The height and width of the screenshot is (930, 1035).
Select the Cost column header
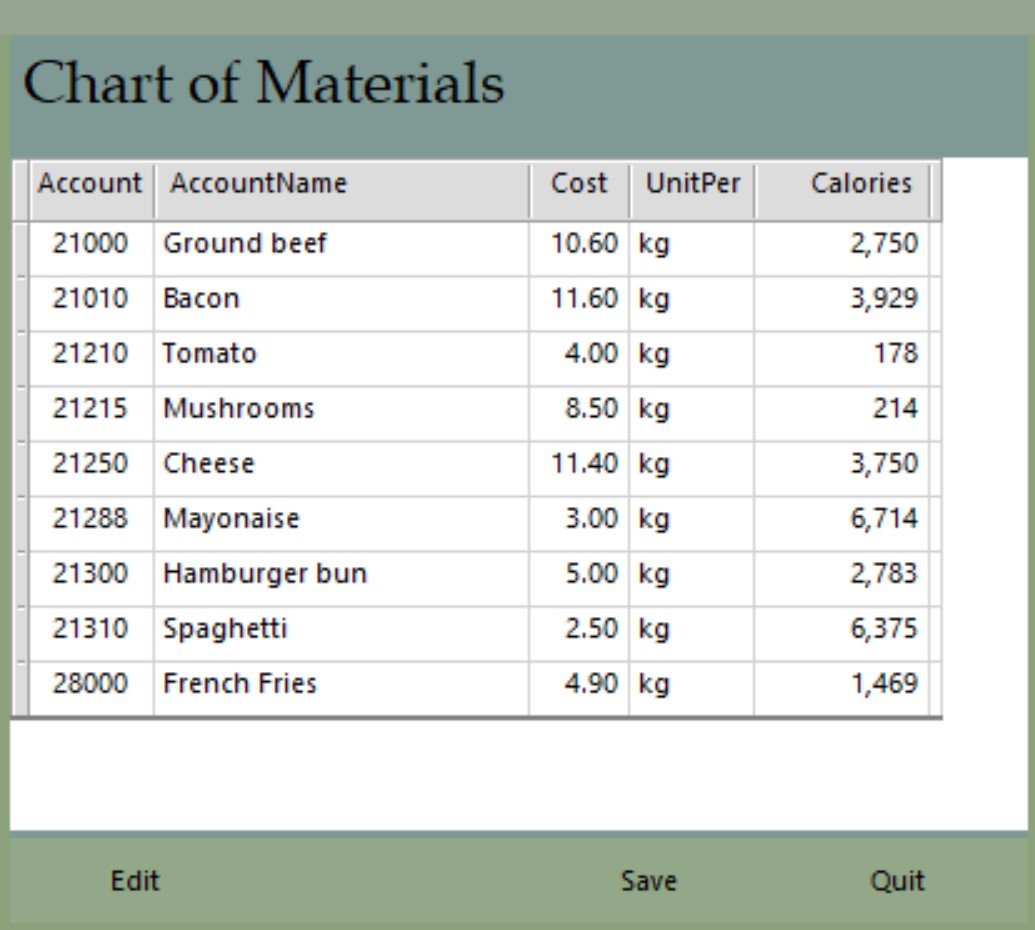(579, 184)
